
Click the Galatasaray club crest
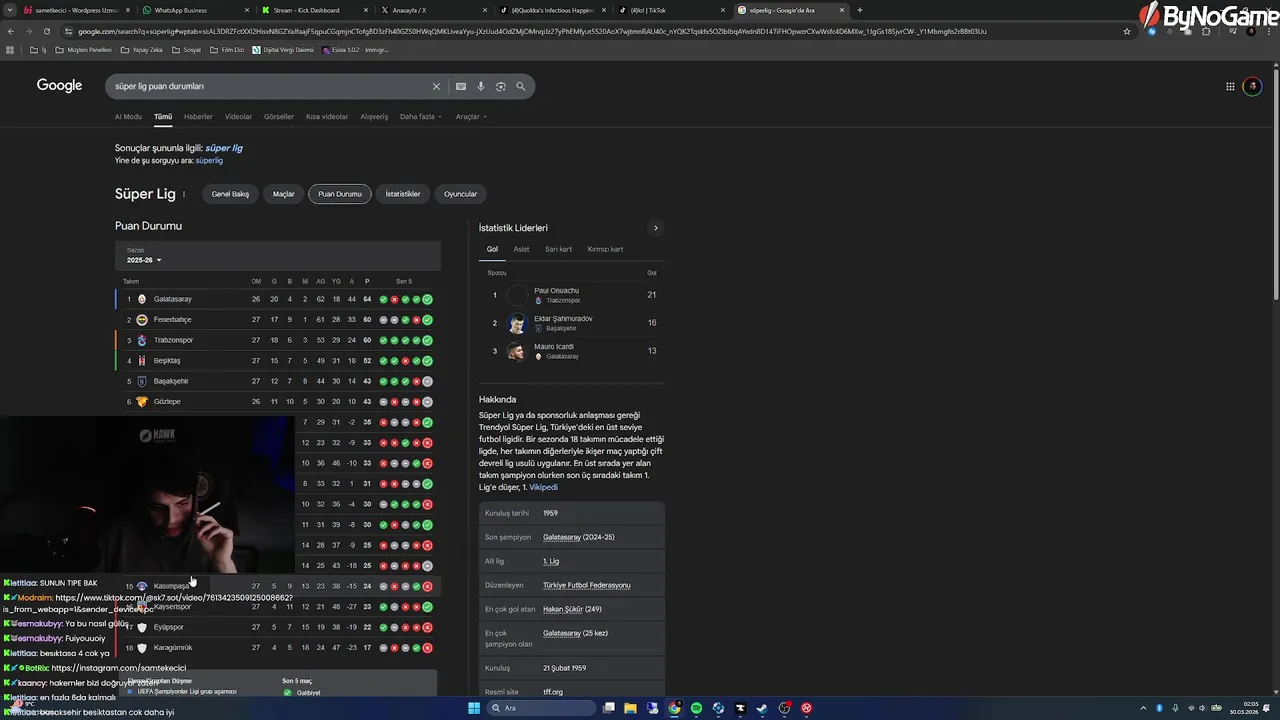[142, 299]
